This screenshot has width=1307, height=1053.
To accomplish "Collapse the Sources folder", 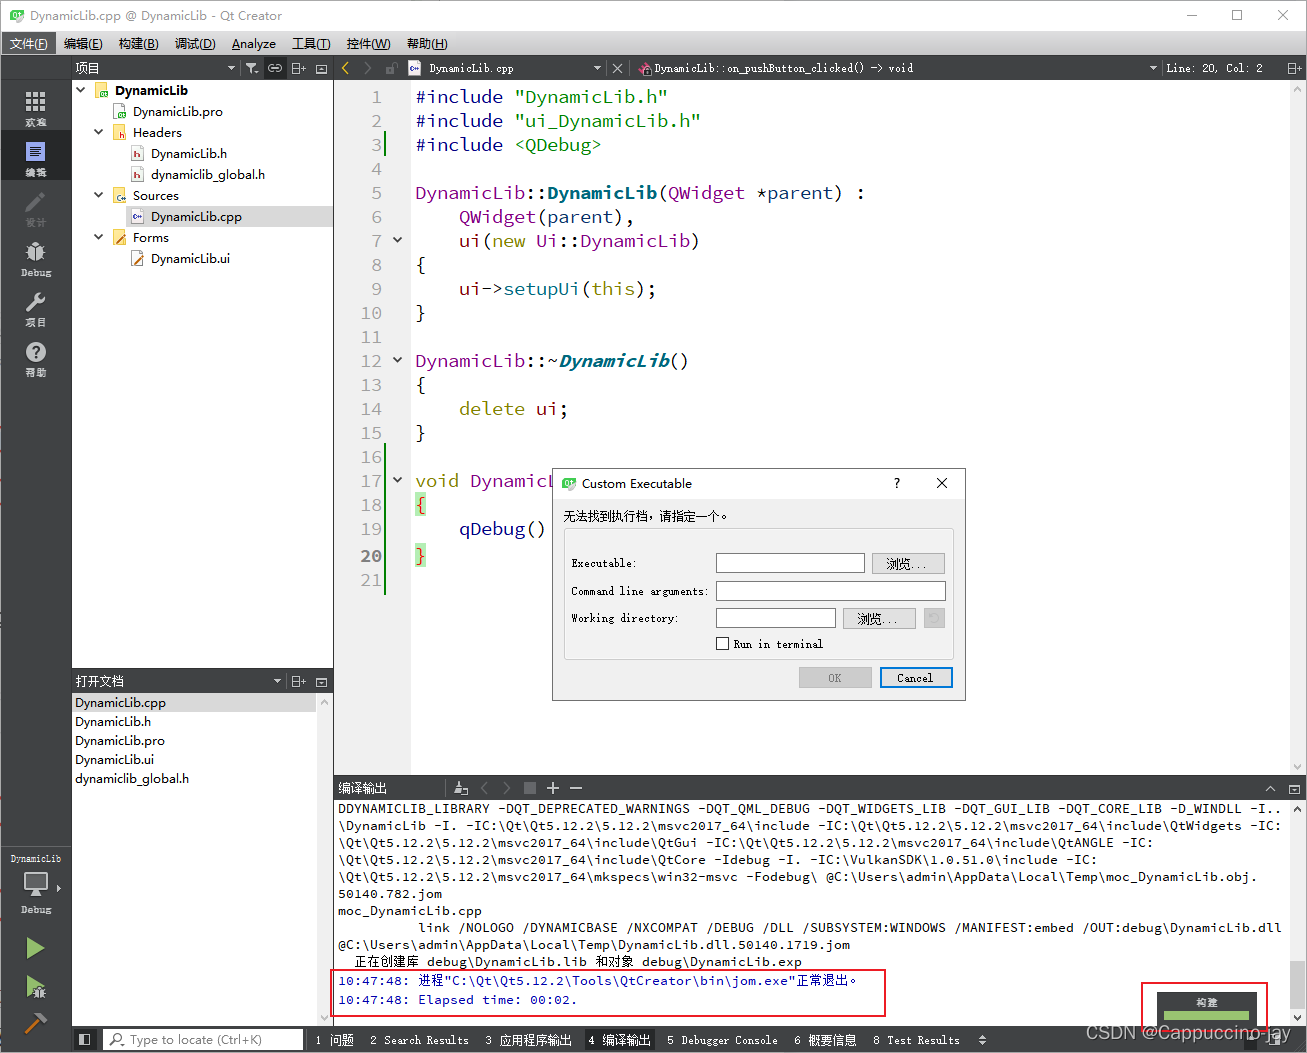I will (98, 195).
